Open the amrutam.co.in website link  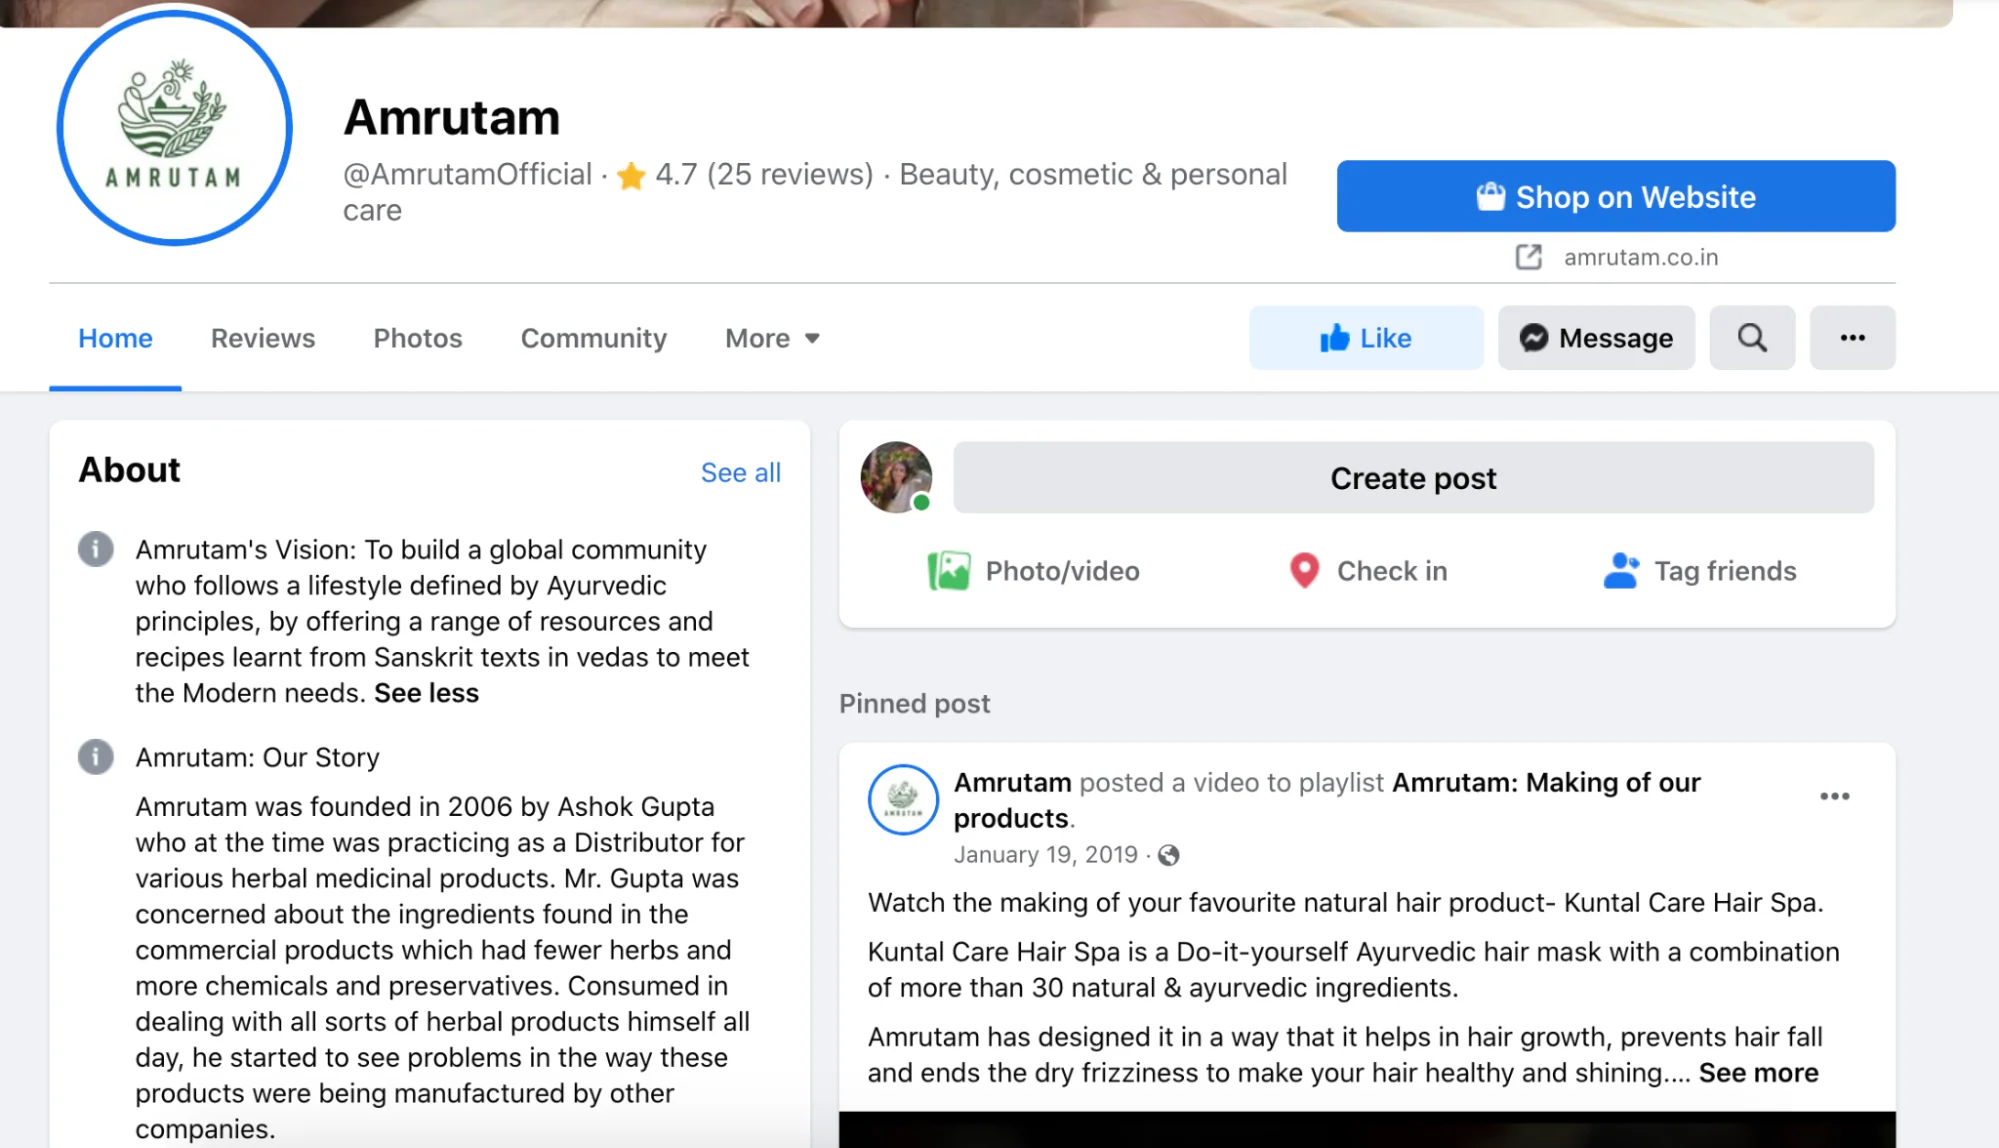[1639, 257]
